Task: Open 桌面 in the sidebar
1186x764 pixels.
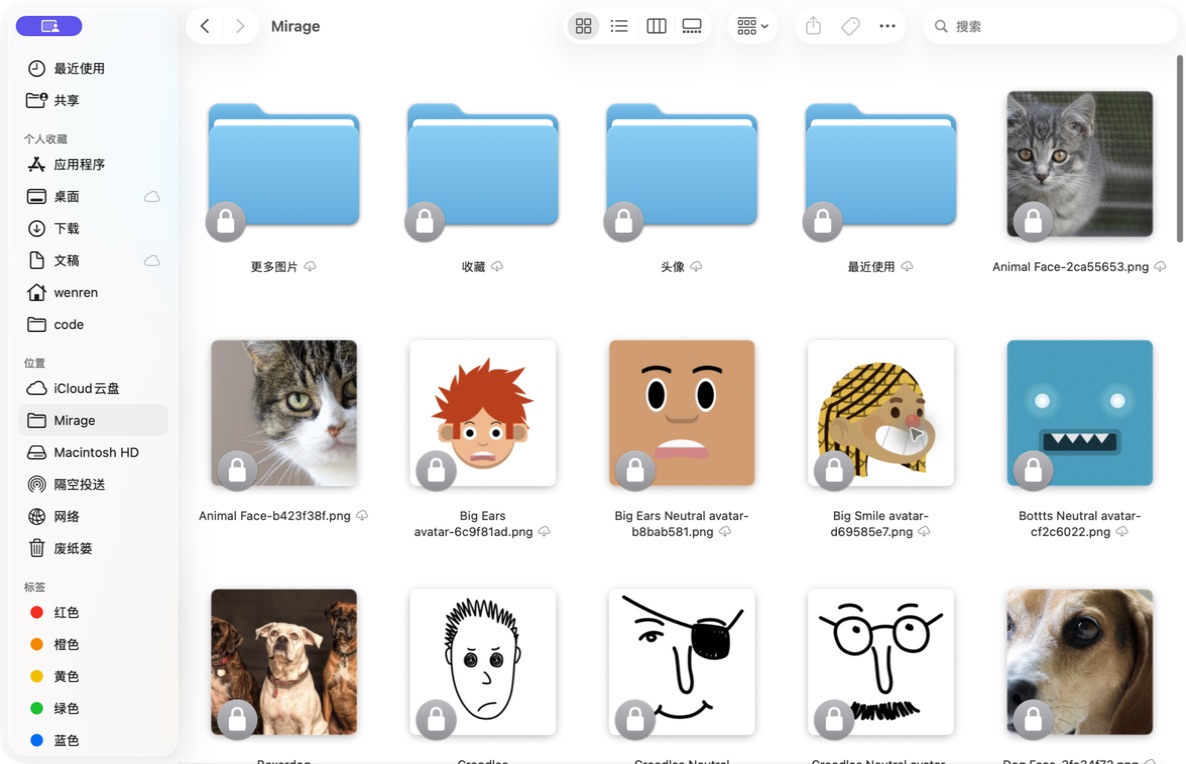Action: pyautogui.click(x=92, y=196)
